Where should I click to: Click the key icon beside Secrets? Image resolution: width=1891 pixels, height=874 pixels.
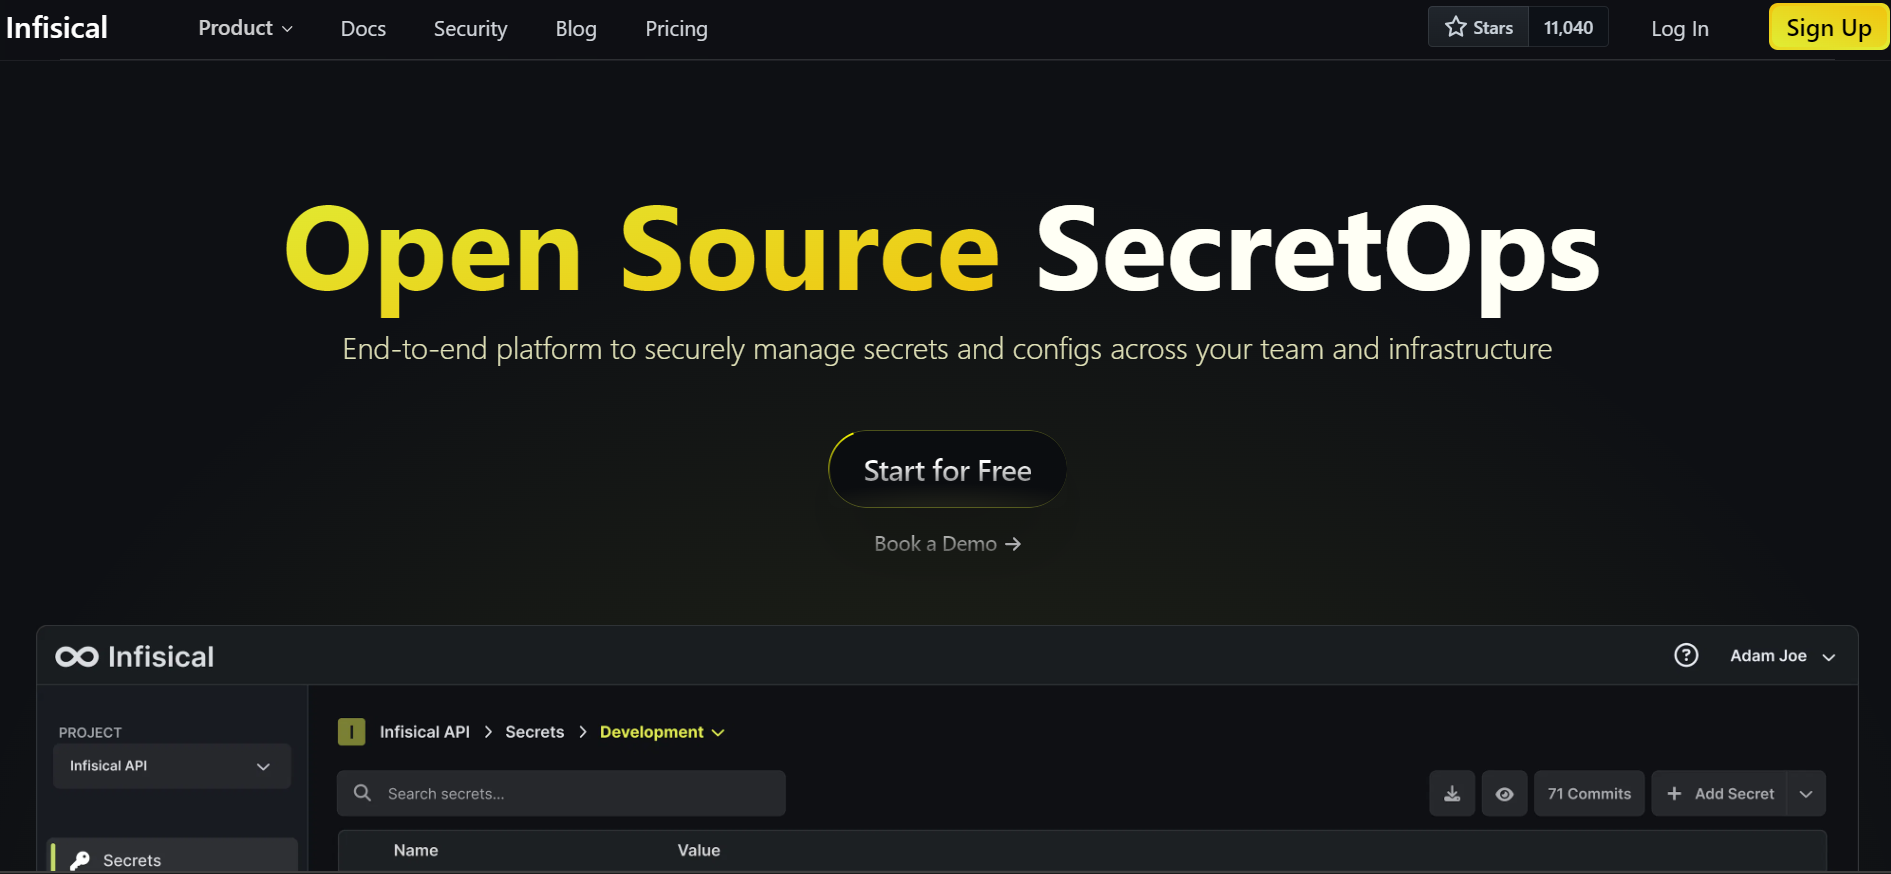(80, 860)
